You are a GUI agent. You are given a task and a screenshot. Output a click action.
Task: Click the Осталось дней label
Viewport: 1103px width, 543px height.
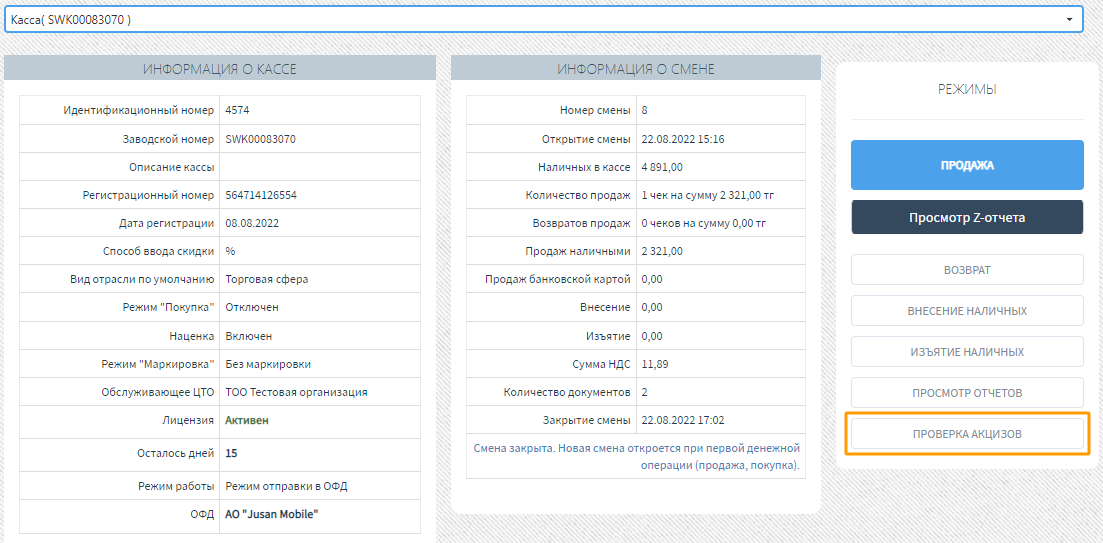pos(176,453)
